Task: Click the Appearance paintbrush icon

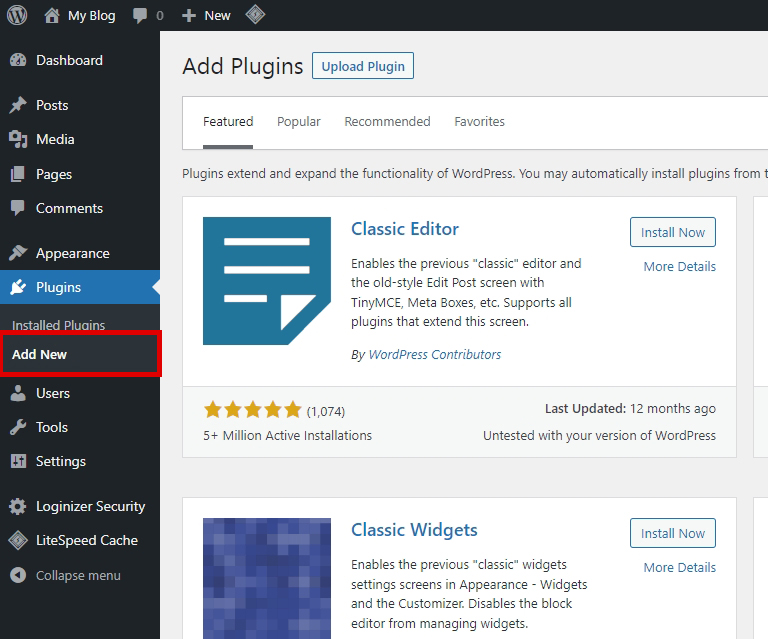Action: click(x=18, y=253)
